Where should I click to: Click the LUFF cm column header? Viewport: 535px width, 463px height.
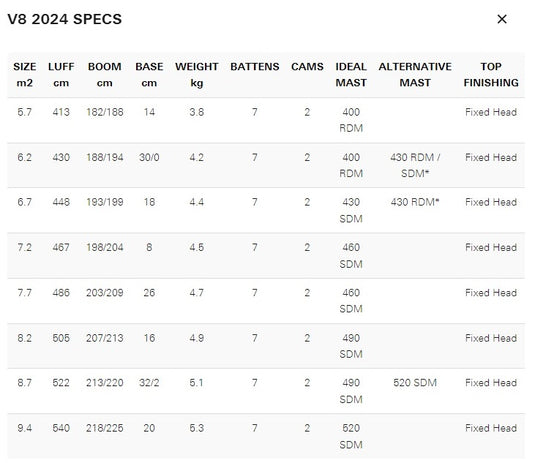point(61,74)
